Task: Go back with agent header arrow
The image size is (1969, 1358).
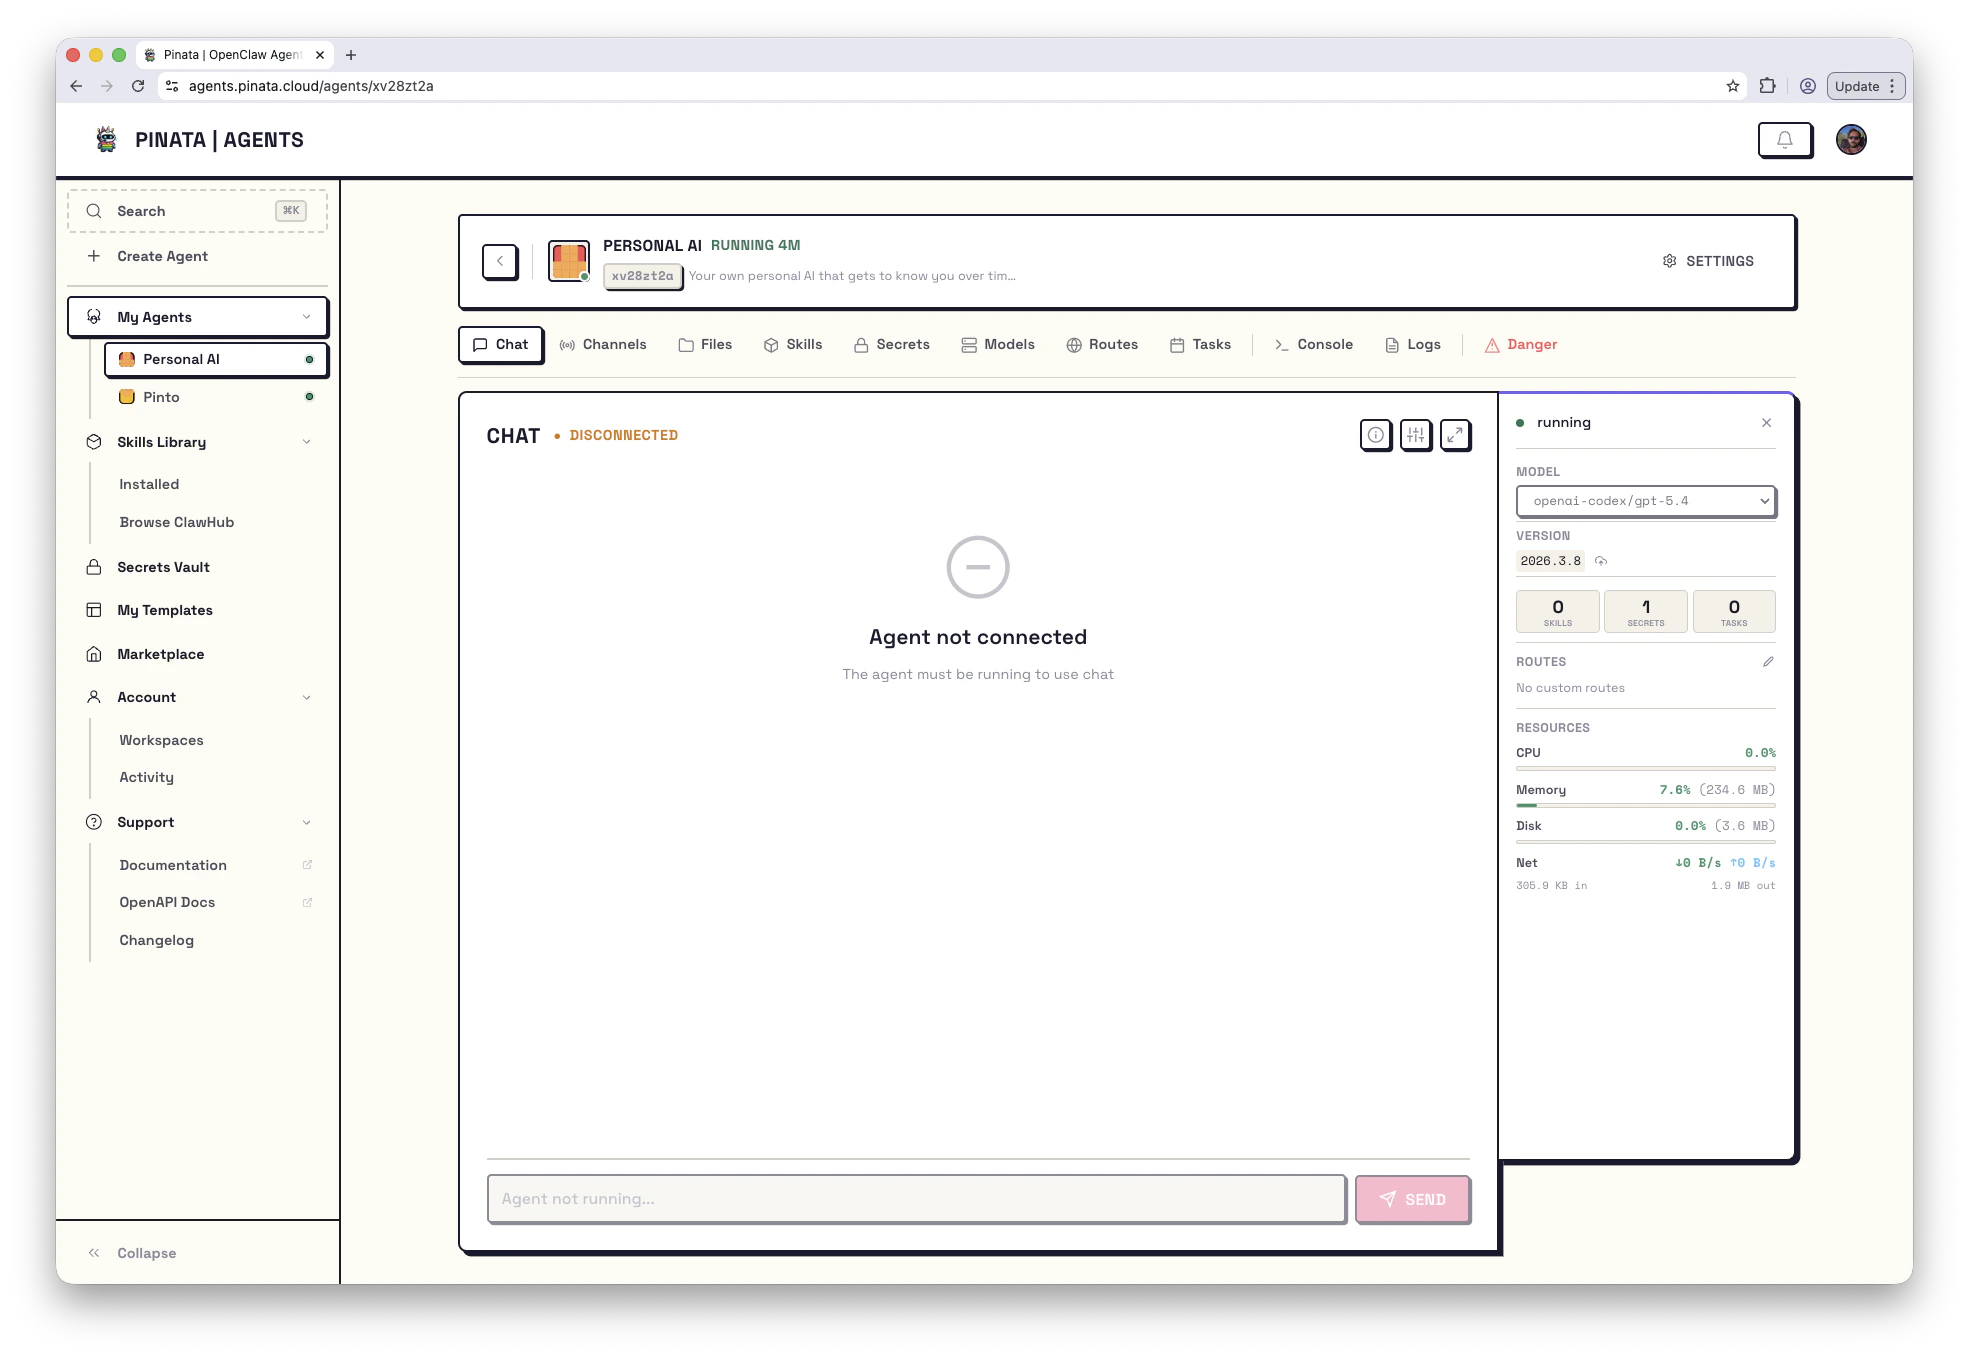Action: 500,261
